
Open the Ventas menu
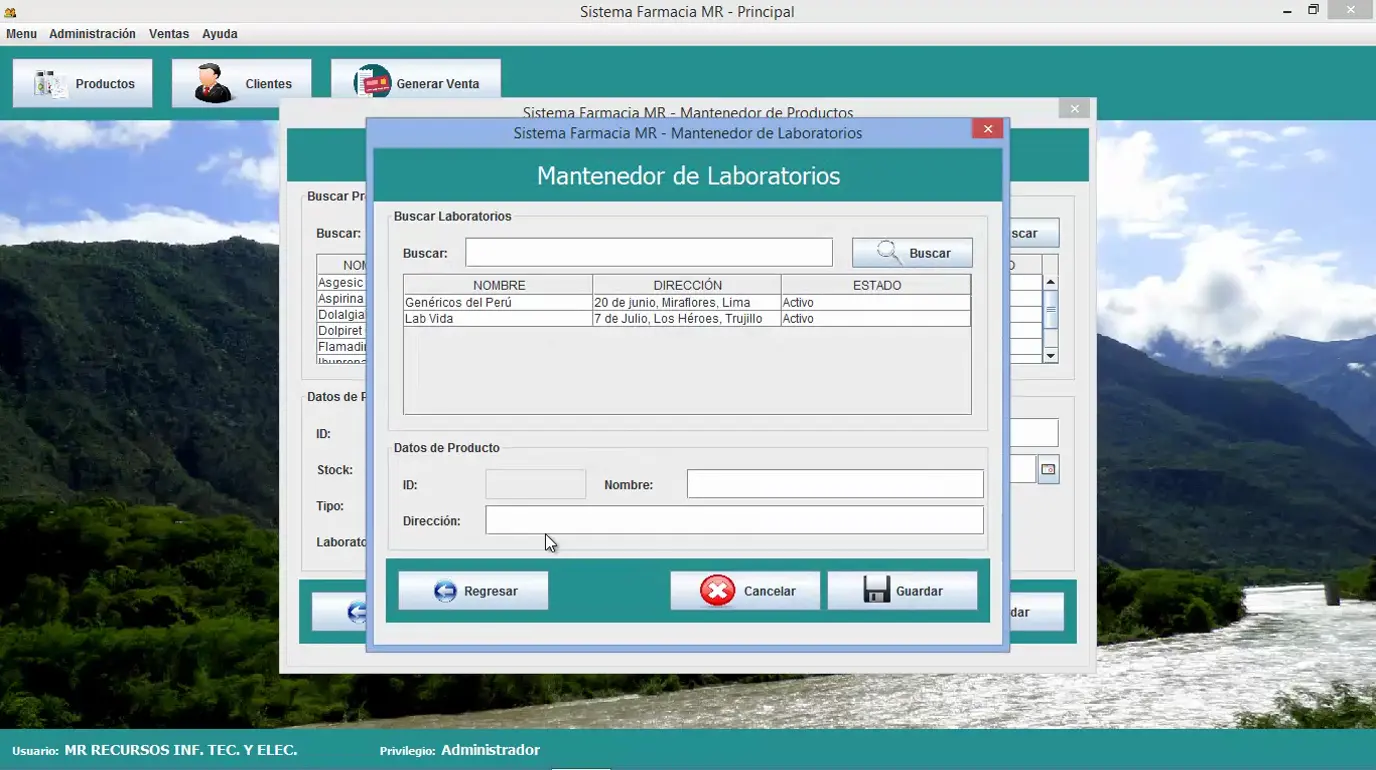click(x=168, y=33)
